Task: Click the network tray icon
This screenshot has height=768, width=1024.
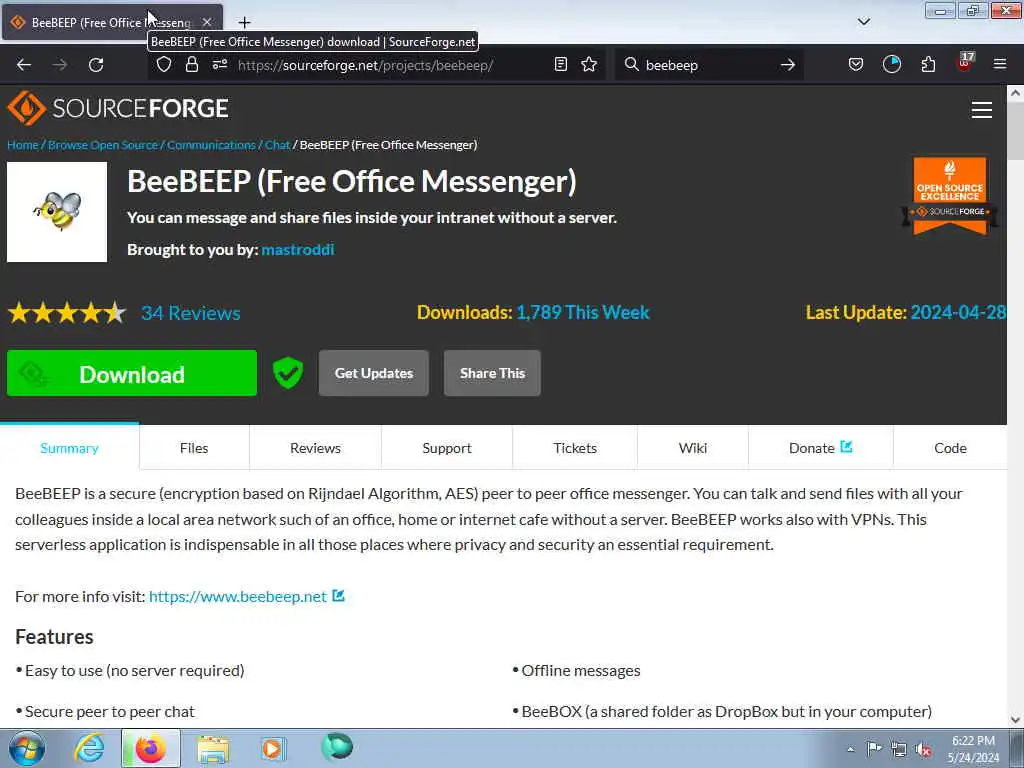Action: [x=899, y=749]
